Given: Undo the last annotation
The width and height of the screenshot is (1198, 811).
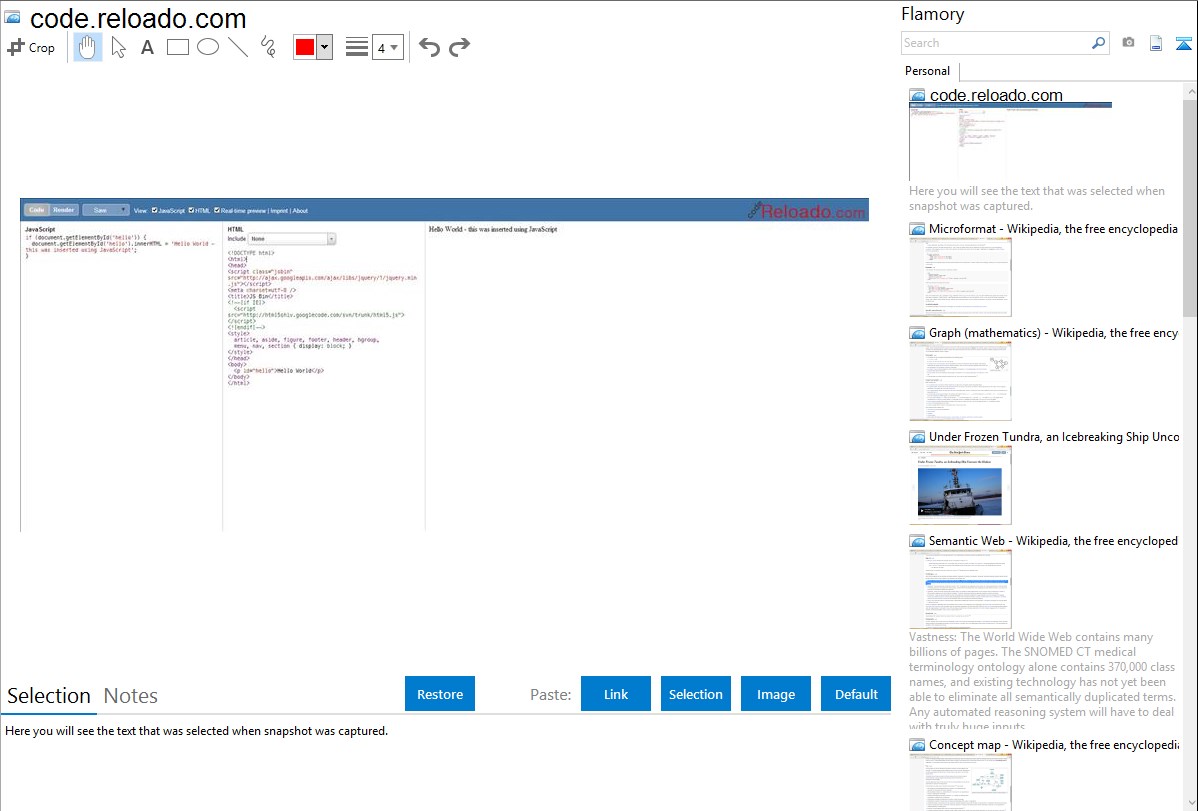Looking at the screenshot, I should coord(429,47).
